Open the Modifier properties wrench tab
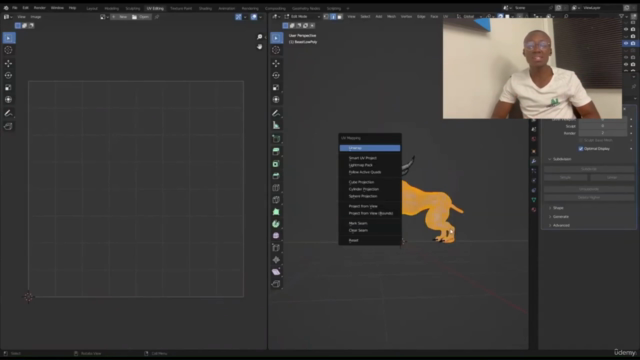The height and width of the screenshot is (360, 640). (x=534, y=161)
